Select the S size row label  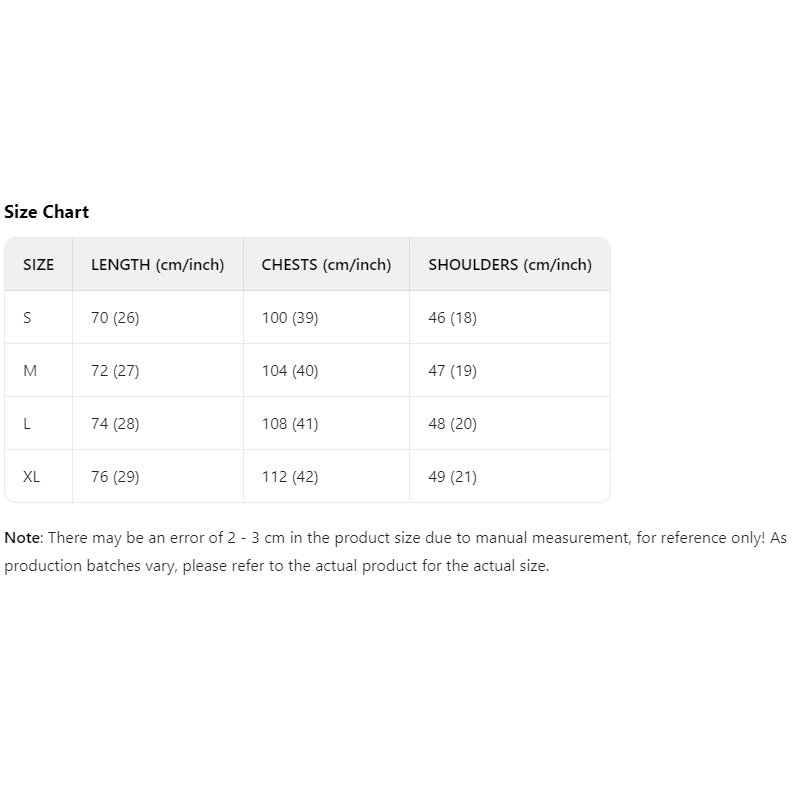point(27,318)
